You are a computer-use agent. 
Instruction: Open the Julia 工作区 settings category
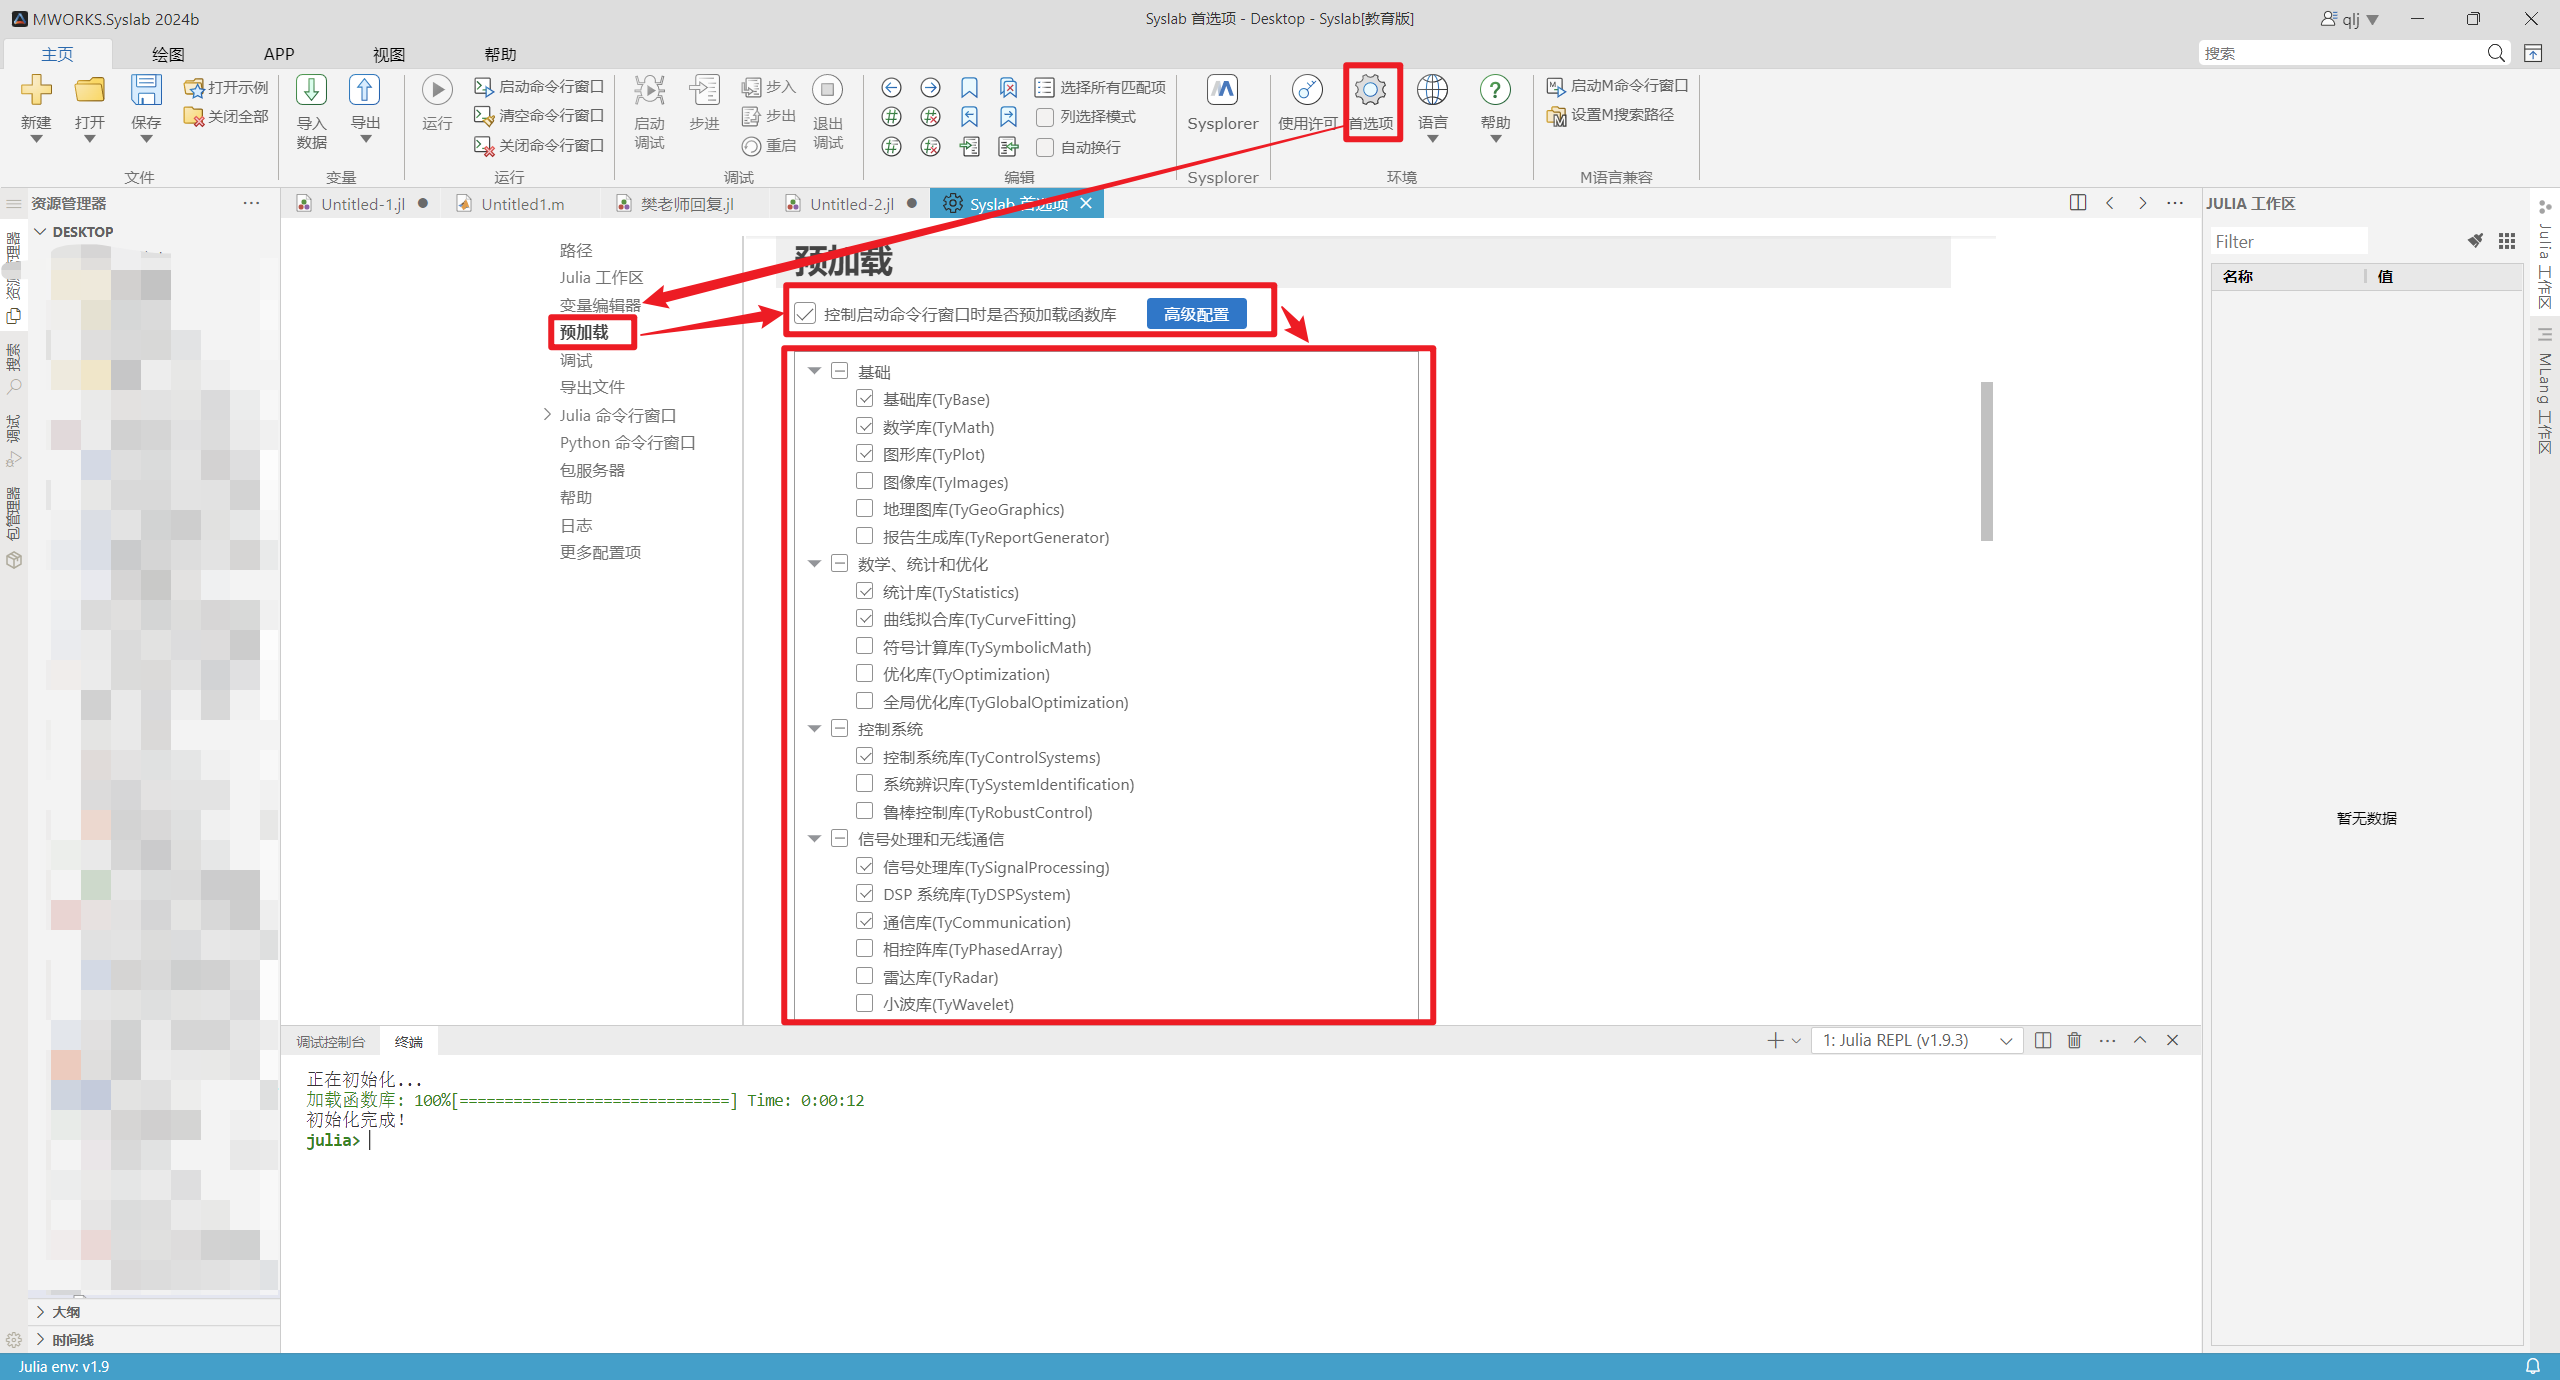pyautogui.click(x=601, y=277)
